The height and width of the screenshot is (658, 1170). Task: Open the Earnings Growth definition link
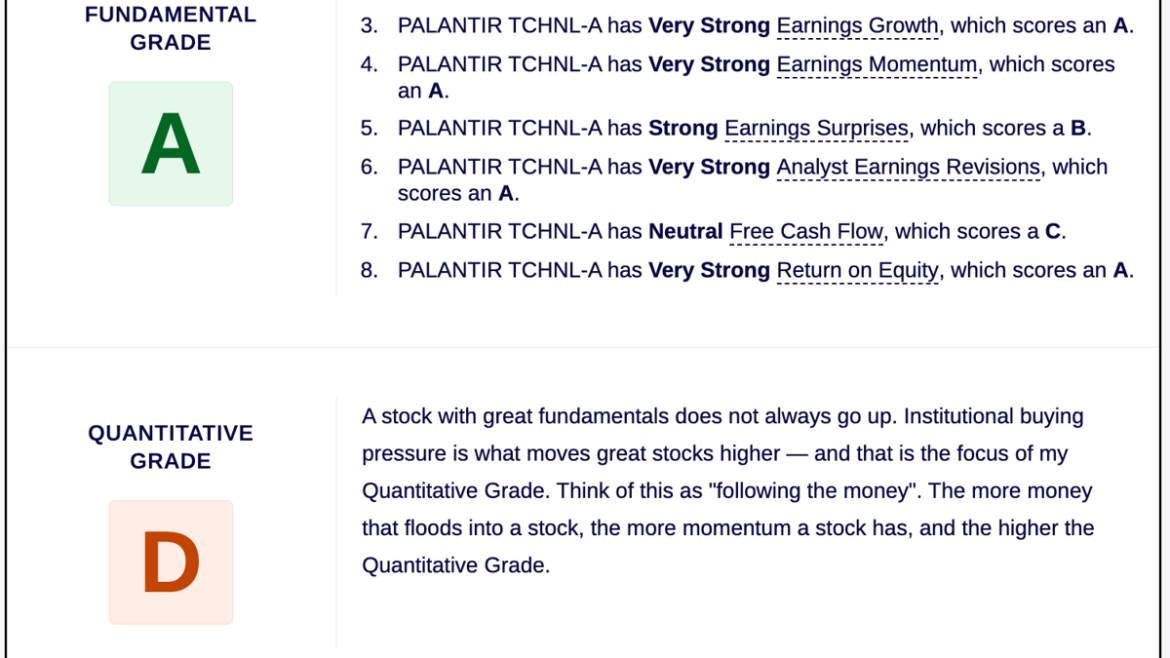pyautogui.click(x=857, y=25)
